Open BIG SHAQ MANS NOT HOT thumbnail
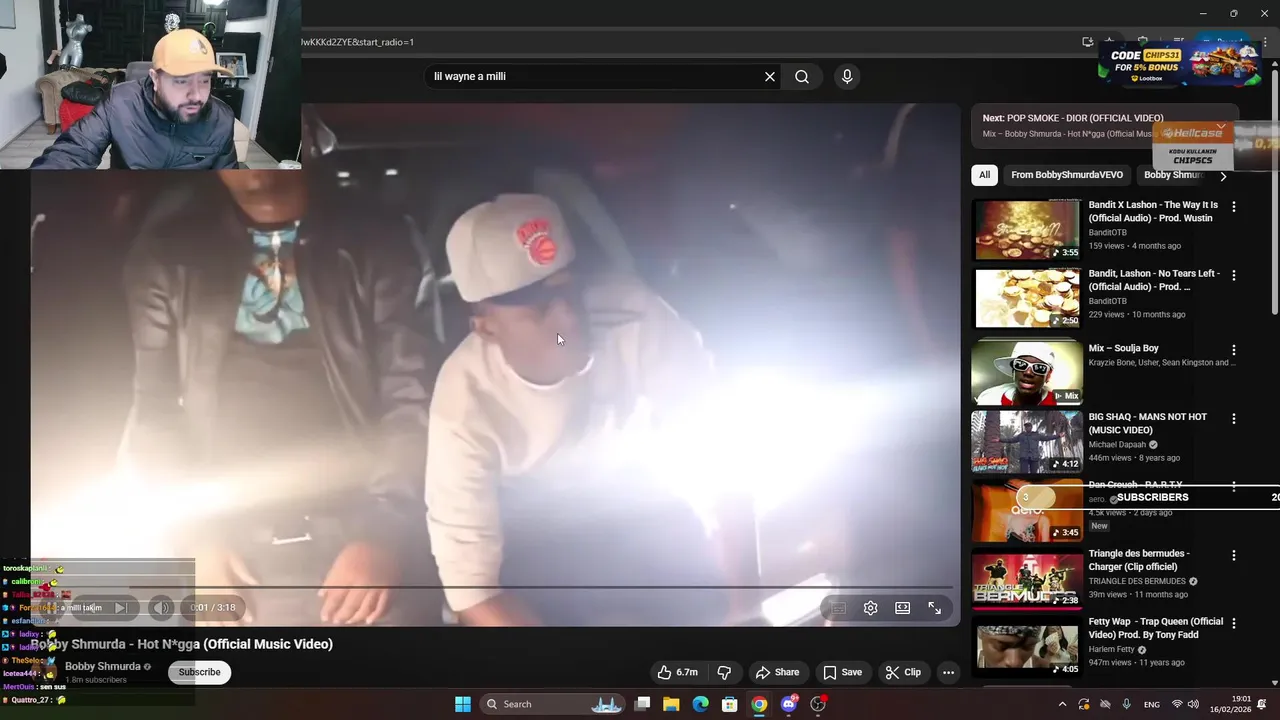1280x720 pixels. click(x=1027, y=440)
